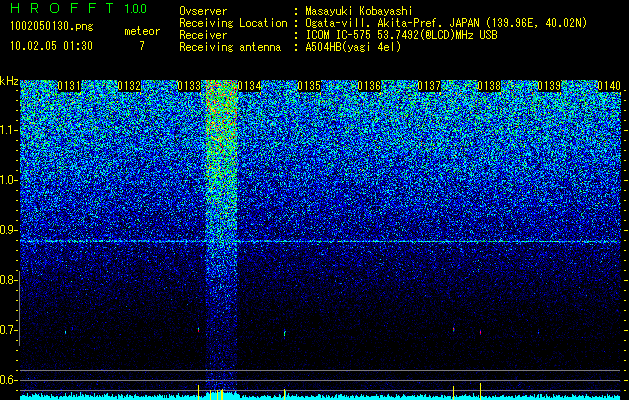
Task: Select the Ogata-vill. Akita-Pref. JAPAN location text
Action: pyautogui.click(x=446, y=24)
